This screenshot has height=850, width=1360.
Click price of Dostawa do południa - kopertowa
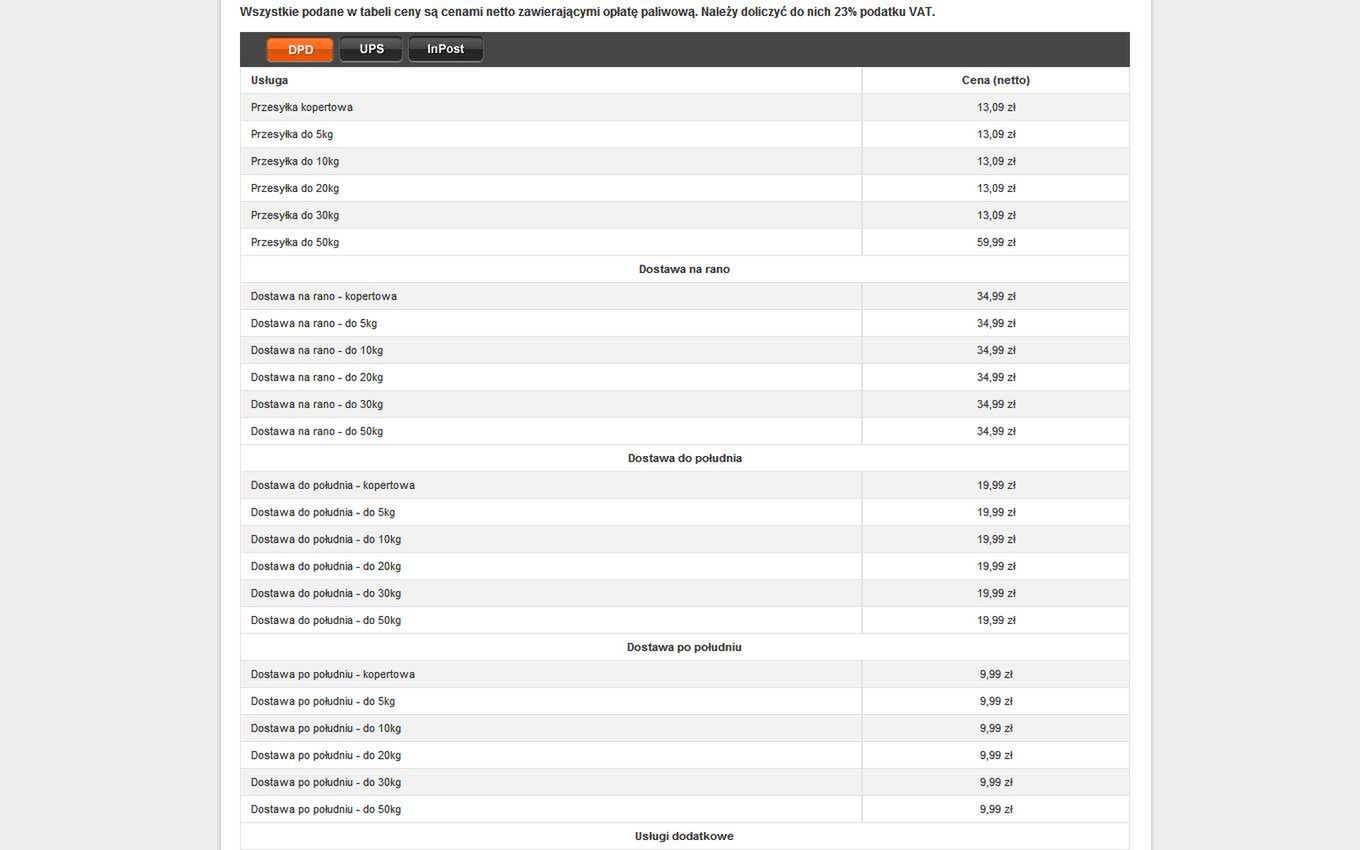(996, 485)
